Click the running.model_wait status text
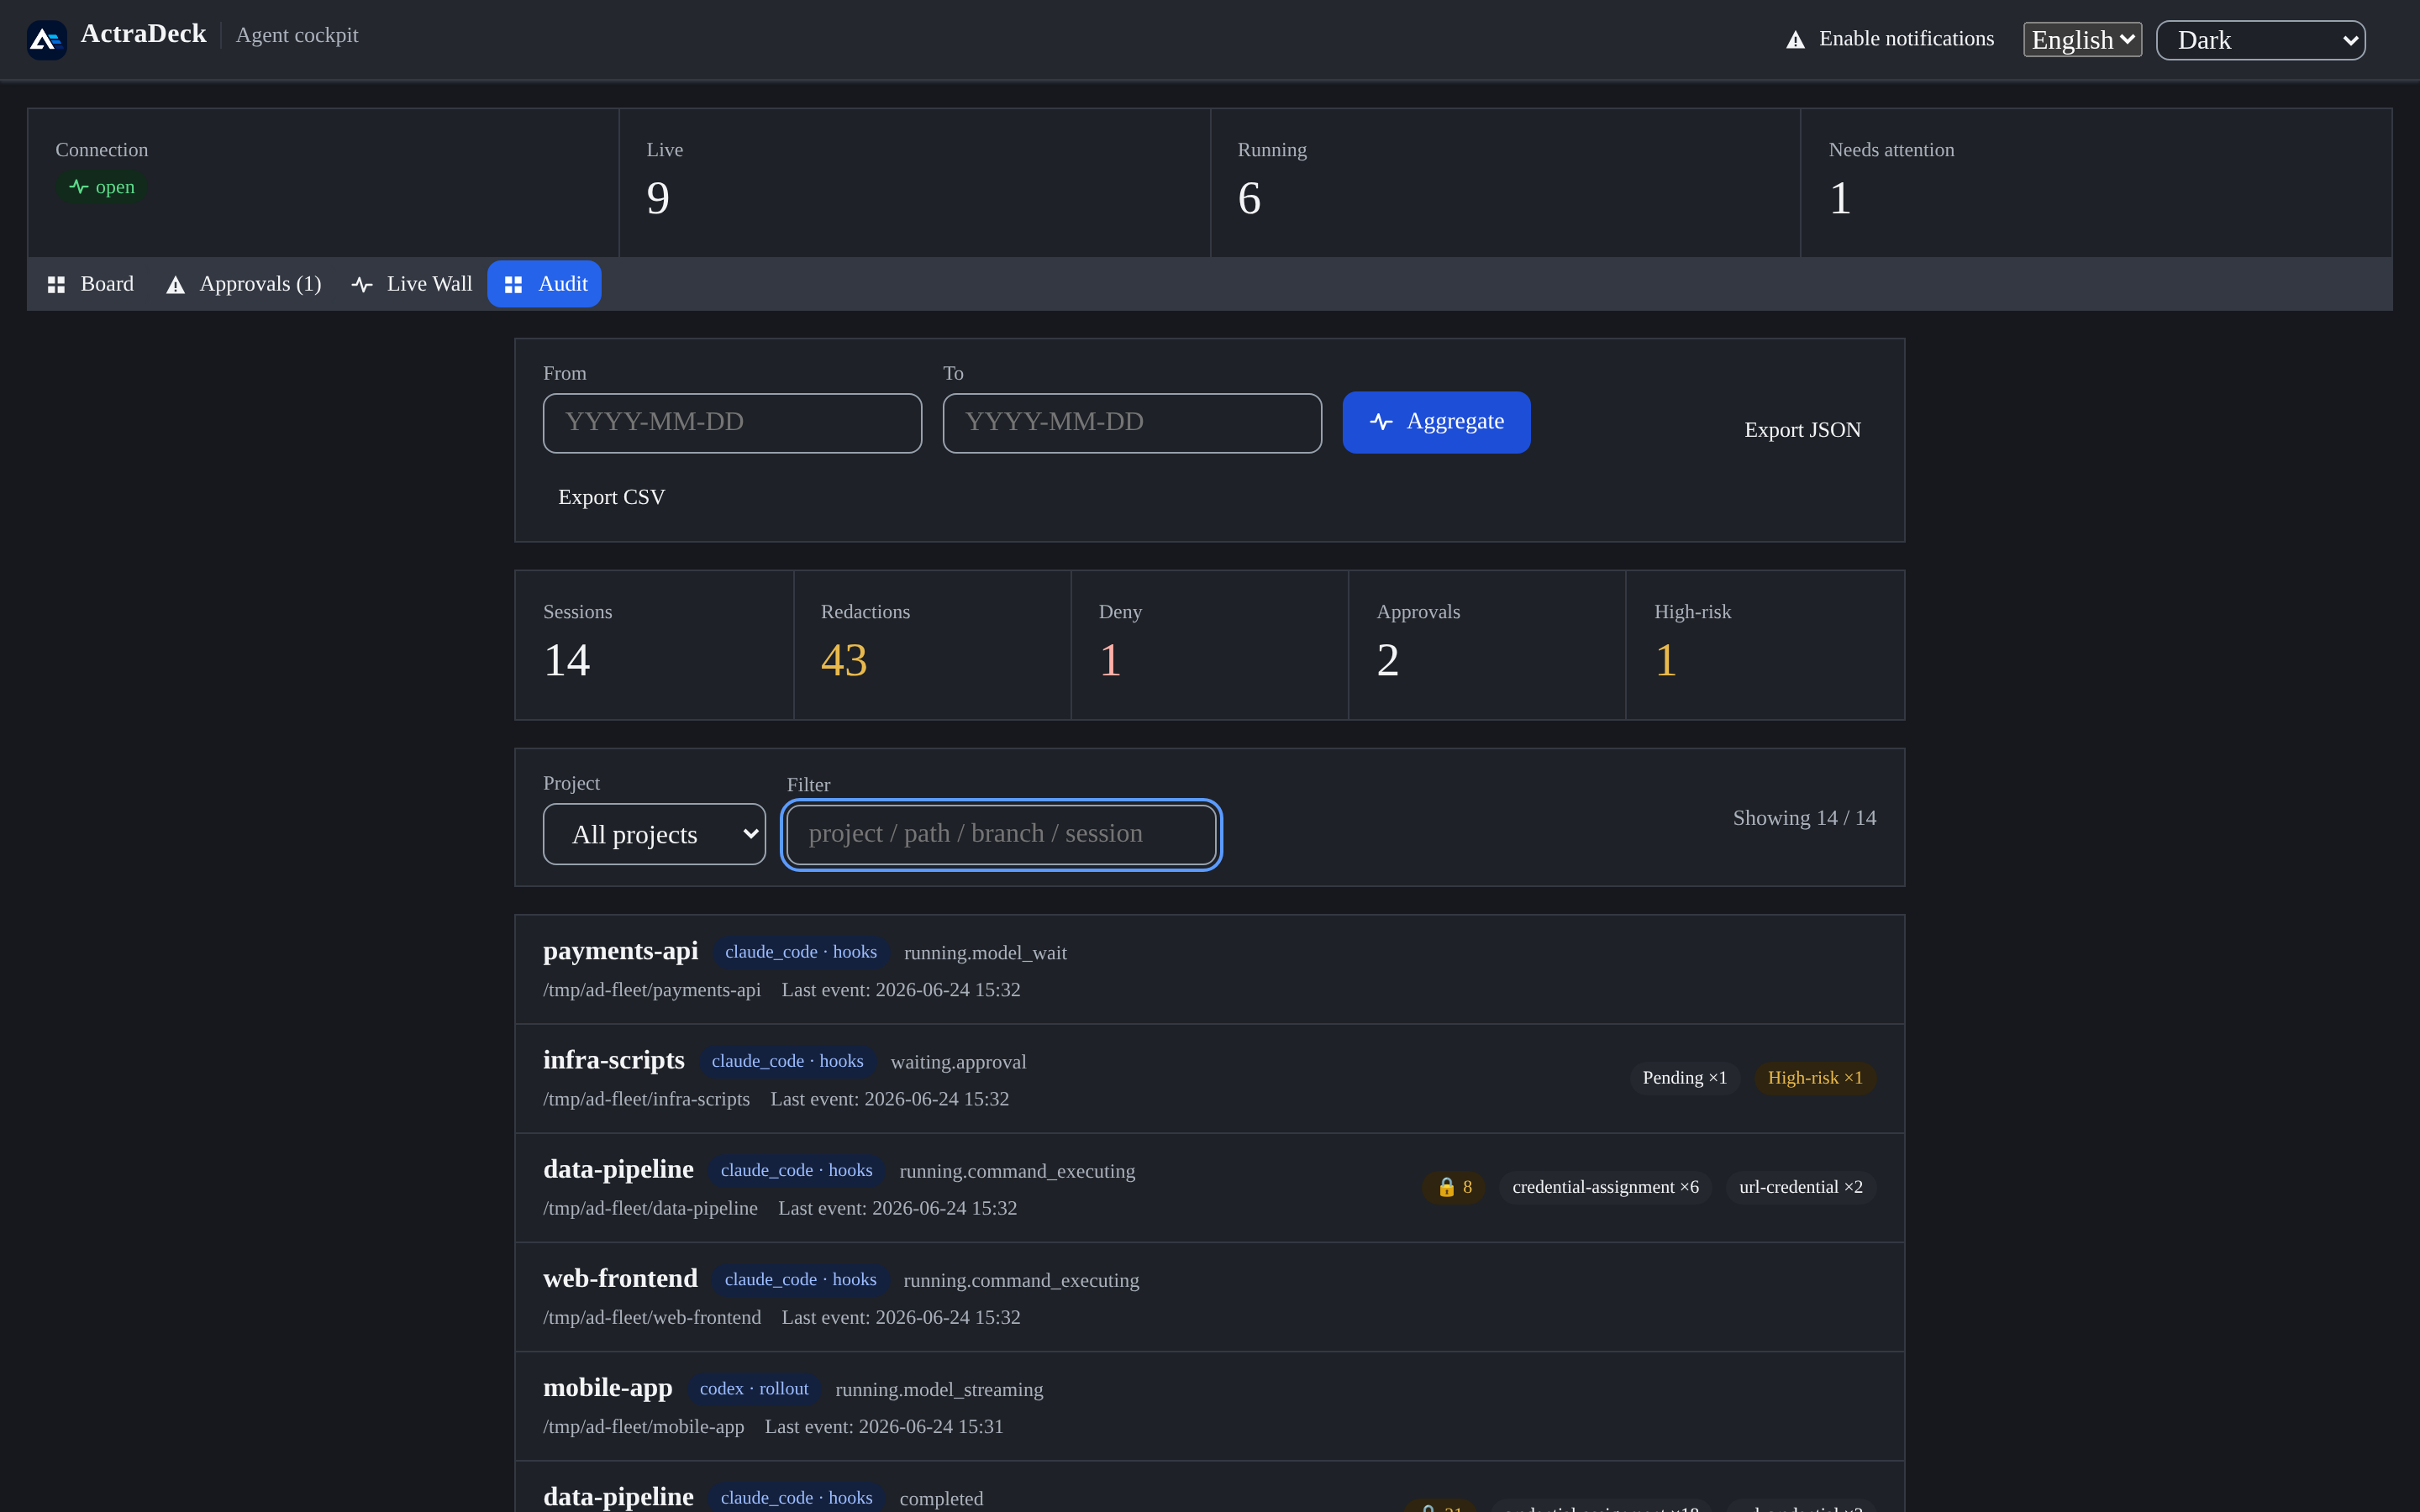Viewport: 2420px width, 1512px height. click(985, 953)
